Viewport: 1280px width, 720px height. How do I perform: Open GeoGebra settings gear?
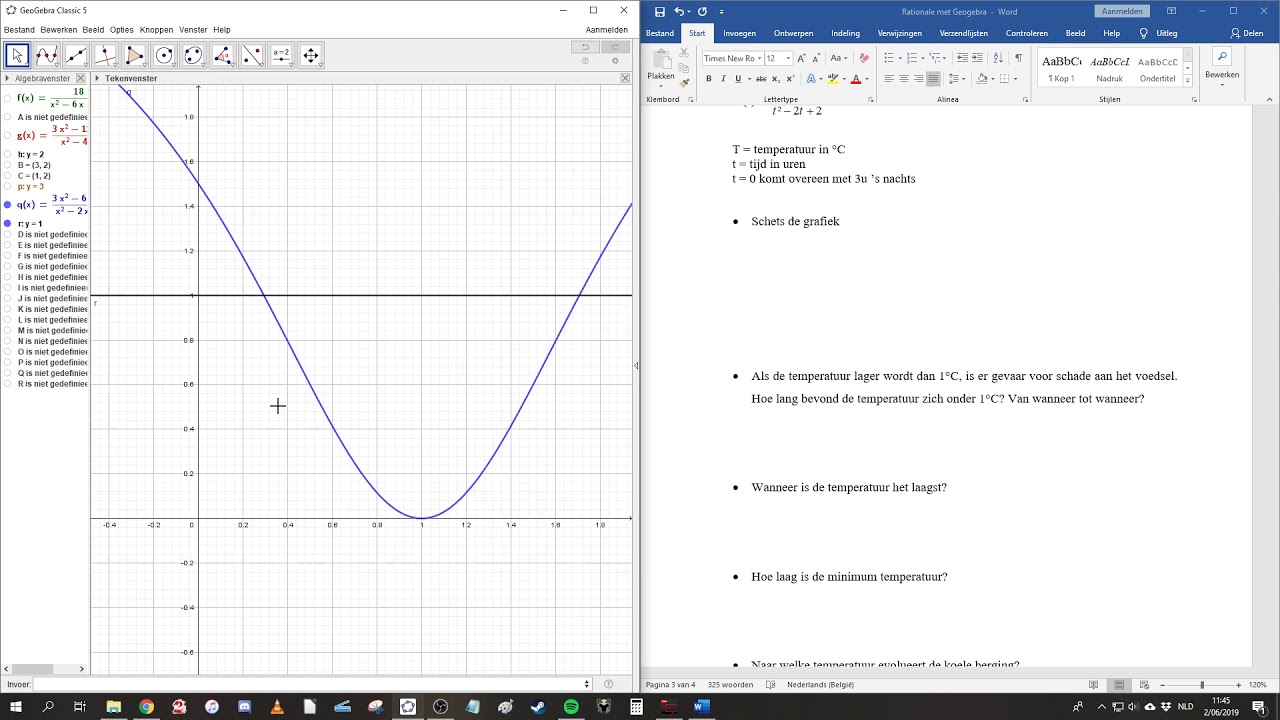615,61
